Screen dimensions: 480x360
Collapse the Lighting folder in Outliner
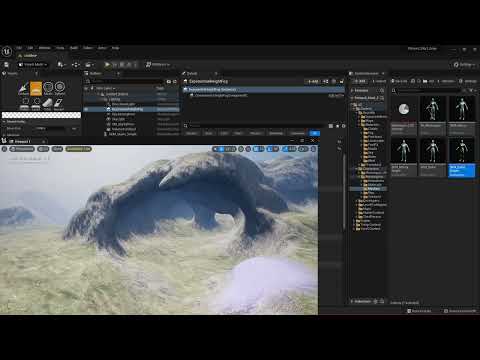(105, 99)
